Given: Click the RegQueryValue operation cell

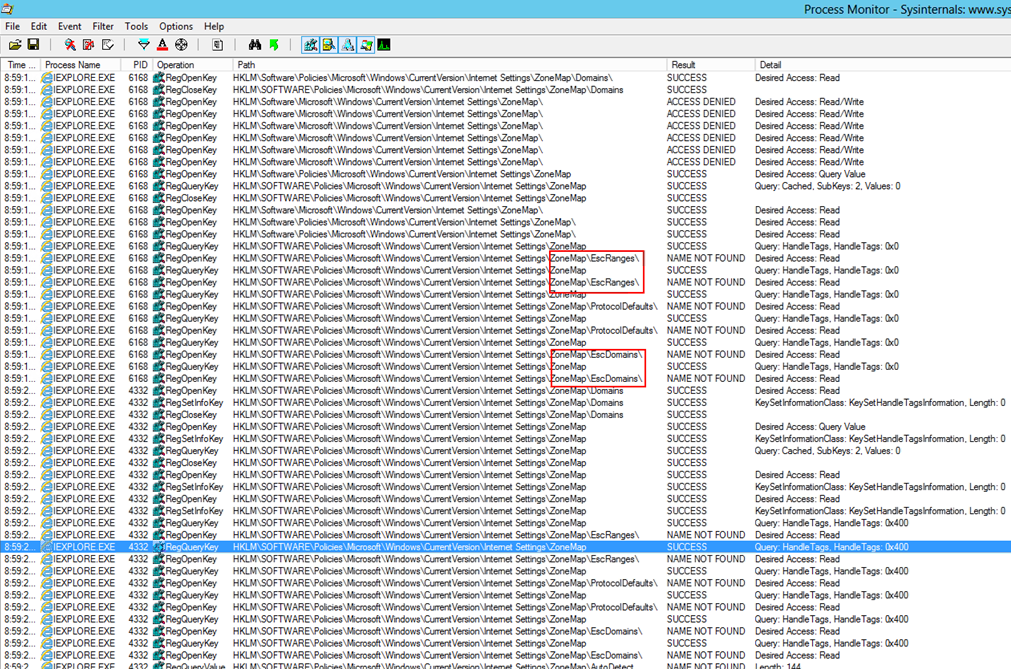Looking at the screenshot, I should click(195, 666).
